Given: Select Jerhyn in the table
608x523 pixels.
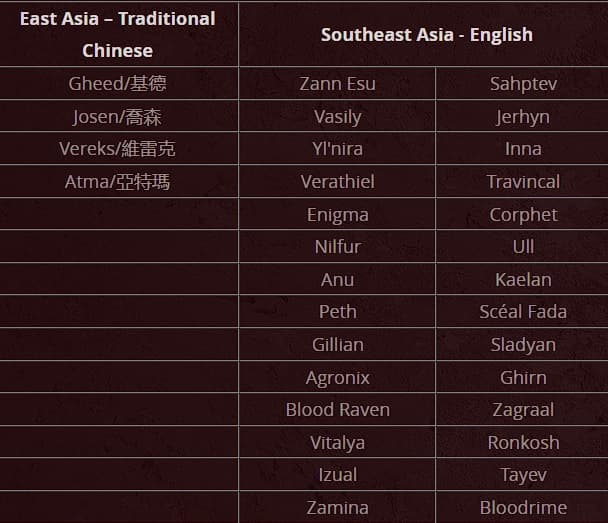Looking at the screenshot, I should (523, 116).
